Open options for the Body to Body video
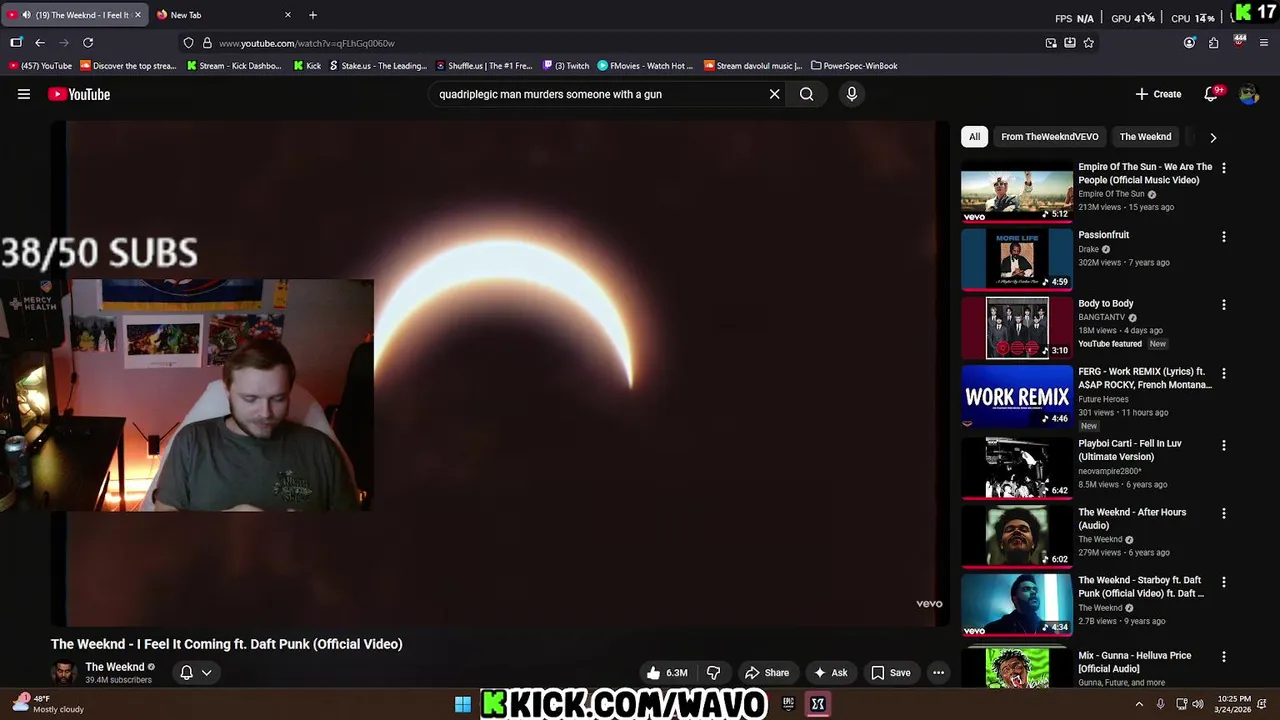 [x=1224, y=305]
